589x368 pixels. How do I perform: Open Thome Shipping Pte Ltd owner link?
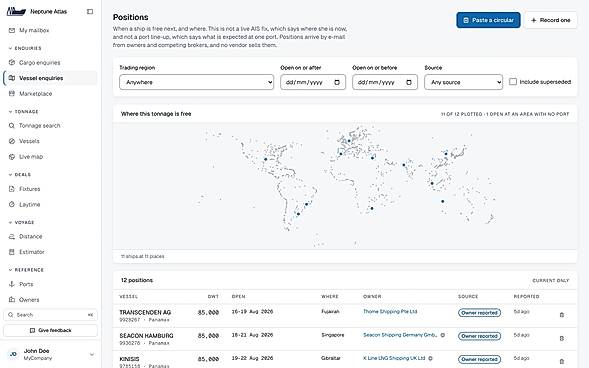point(390,311)
